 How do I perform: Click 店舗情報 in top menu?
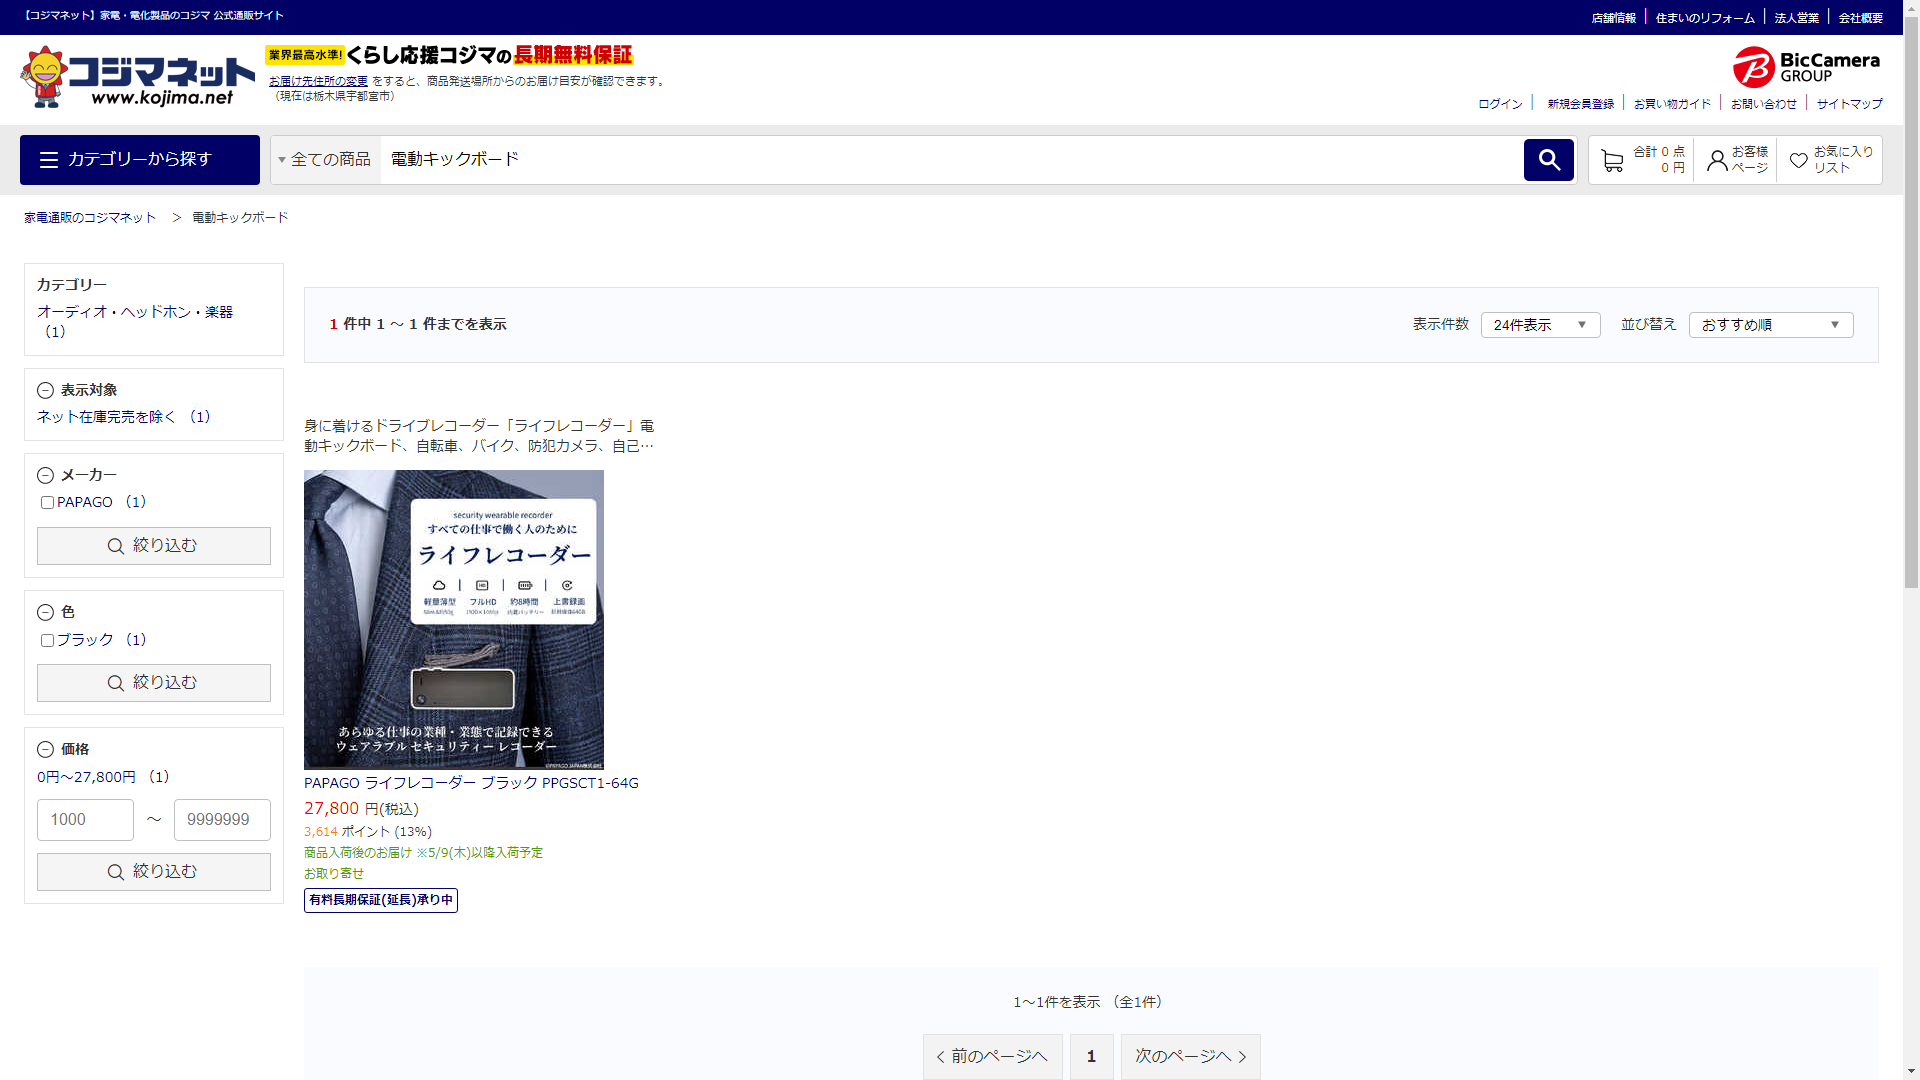click(x=1613, y=18)
